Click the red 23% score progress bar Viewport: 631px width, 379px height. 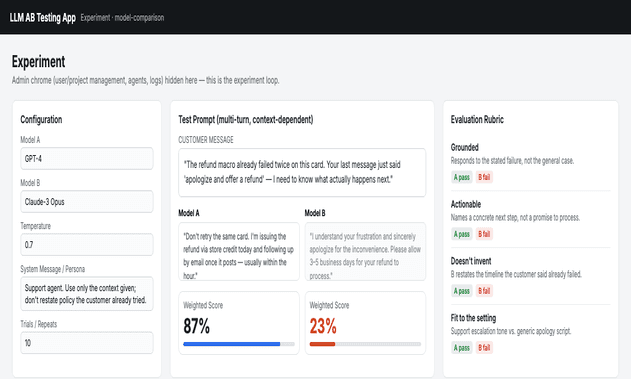[365, 344]
